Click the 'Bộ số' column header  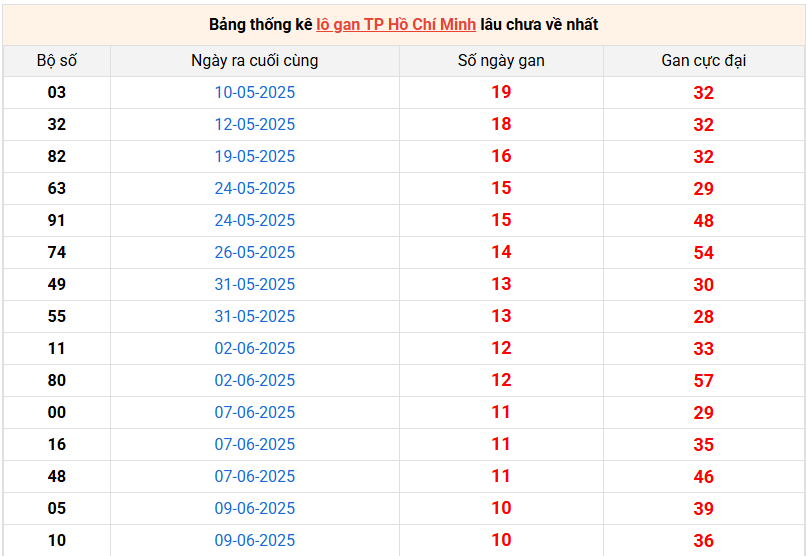(57, 60)
